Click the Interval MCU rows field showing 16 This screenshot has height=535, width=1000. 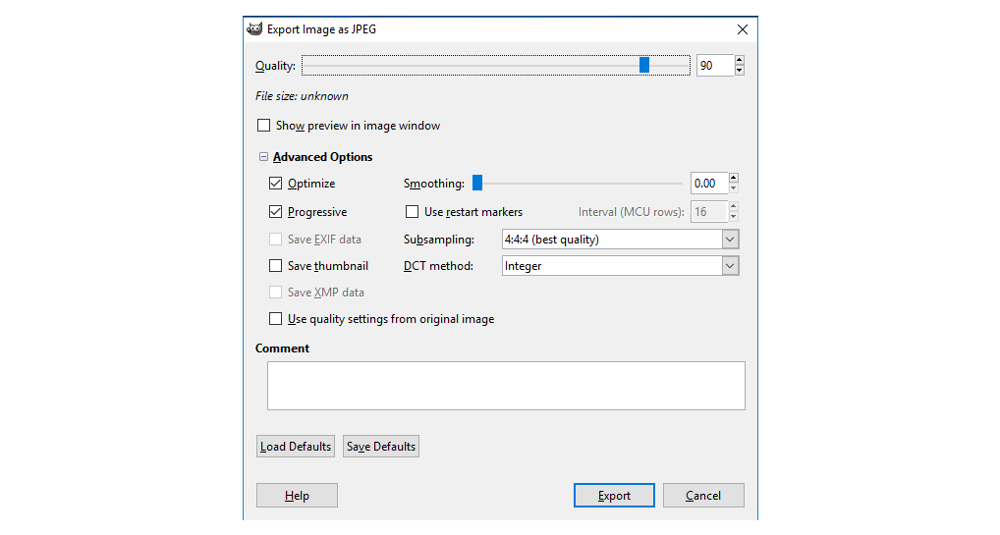click(709, 212)
